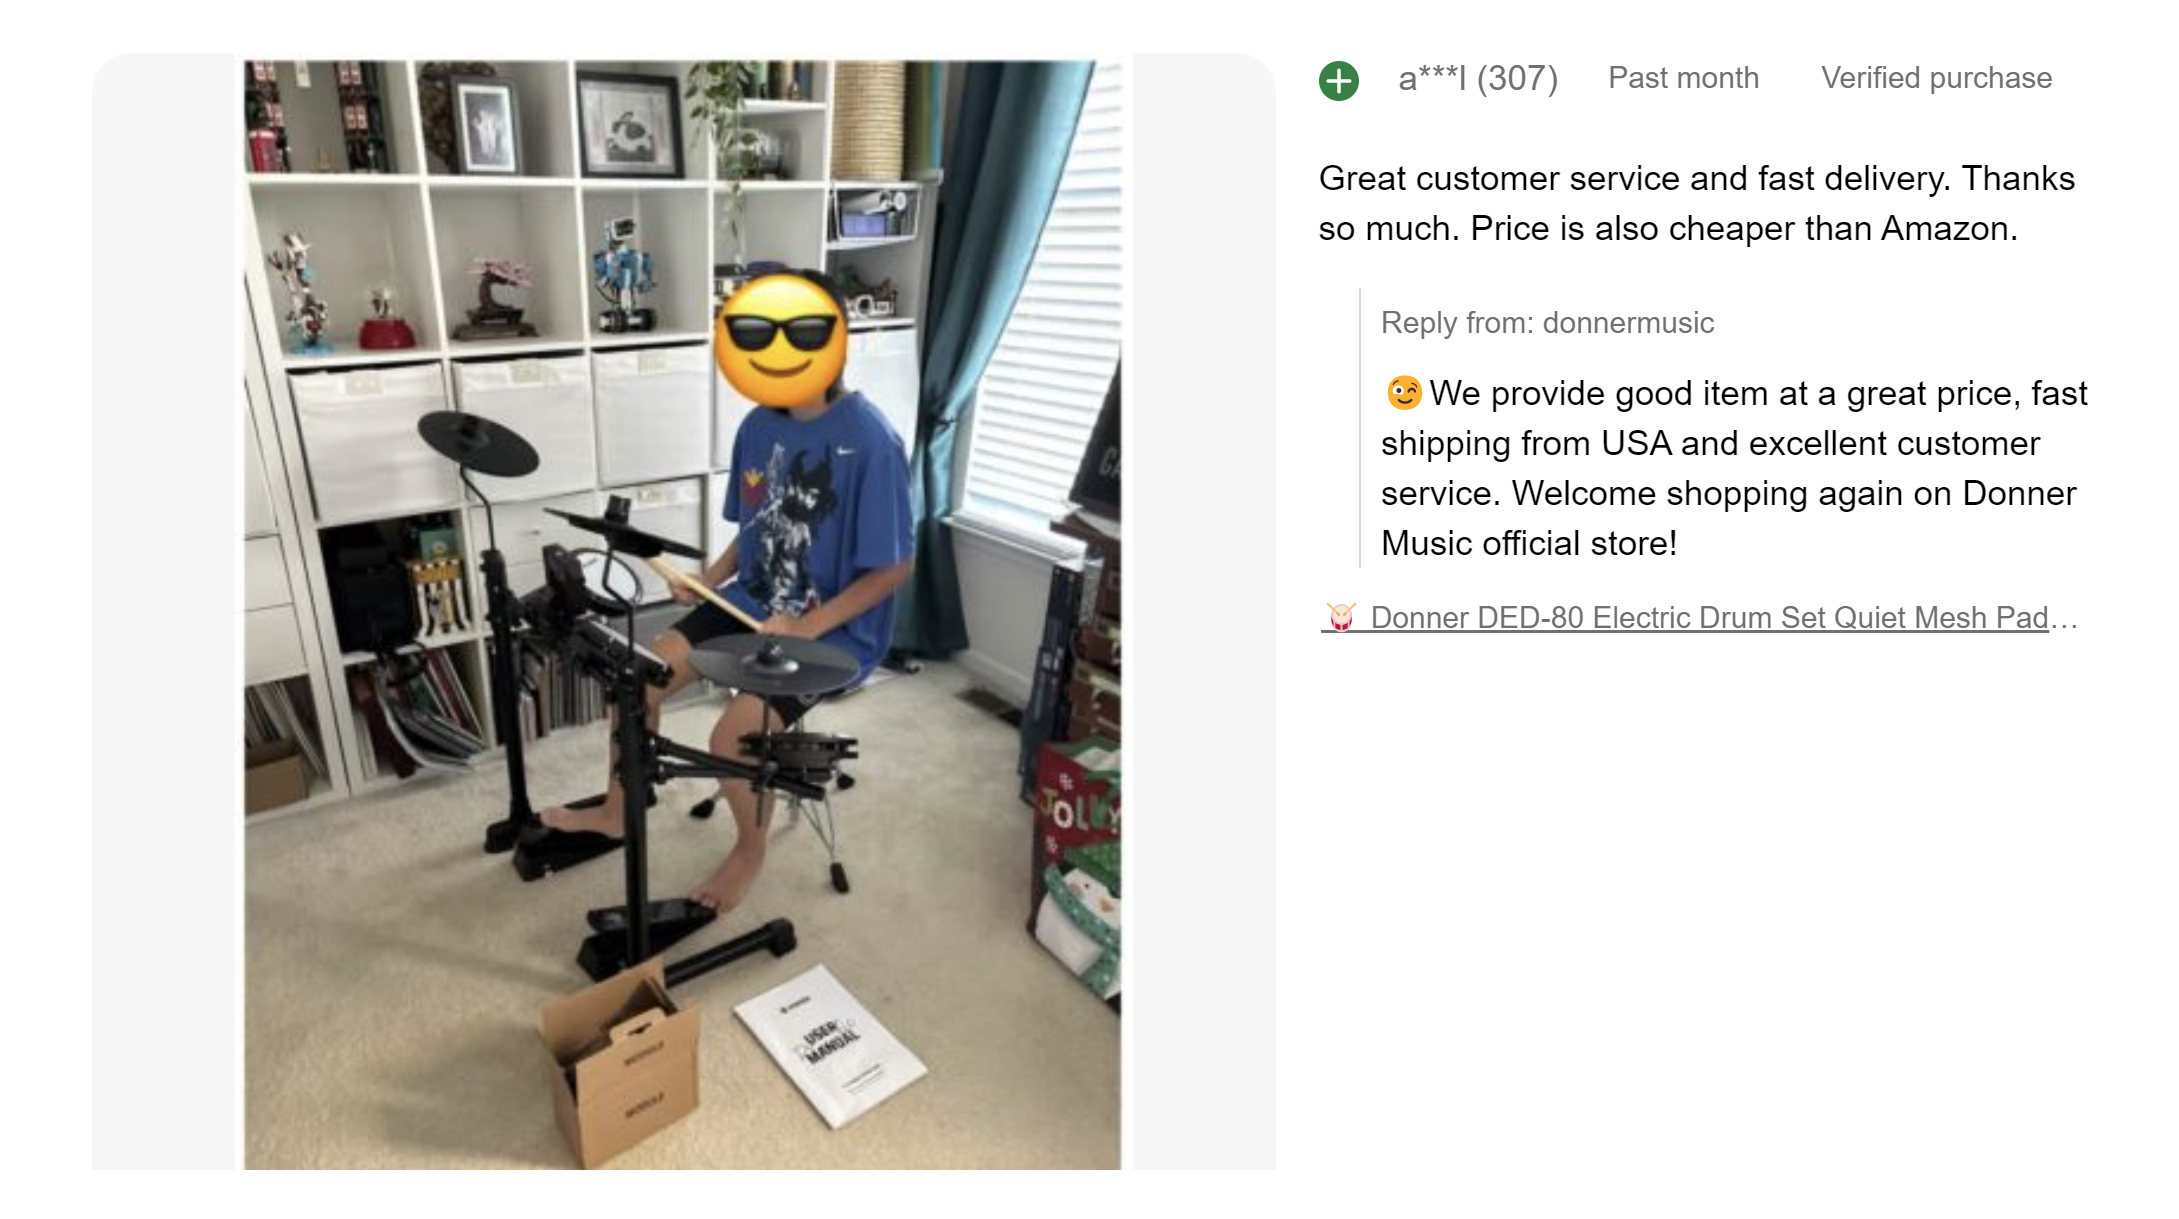The image size is (2179, 1219).
Task: Click the seller reply mentioning Donner Music official store
Action: (1734, 468)
